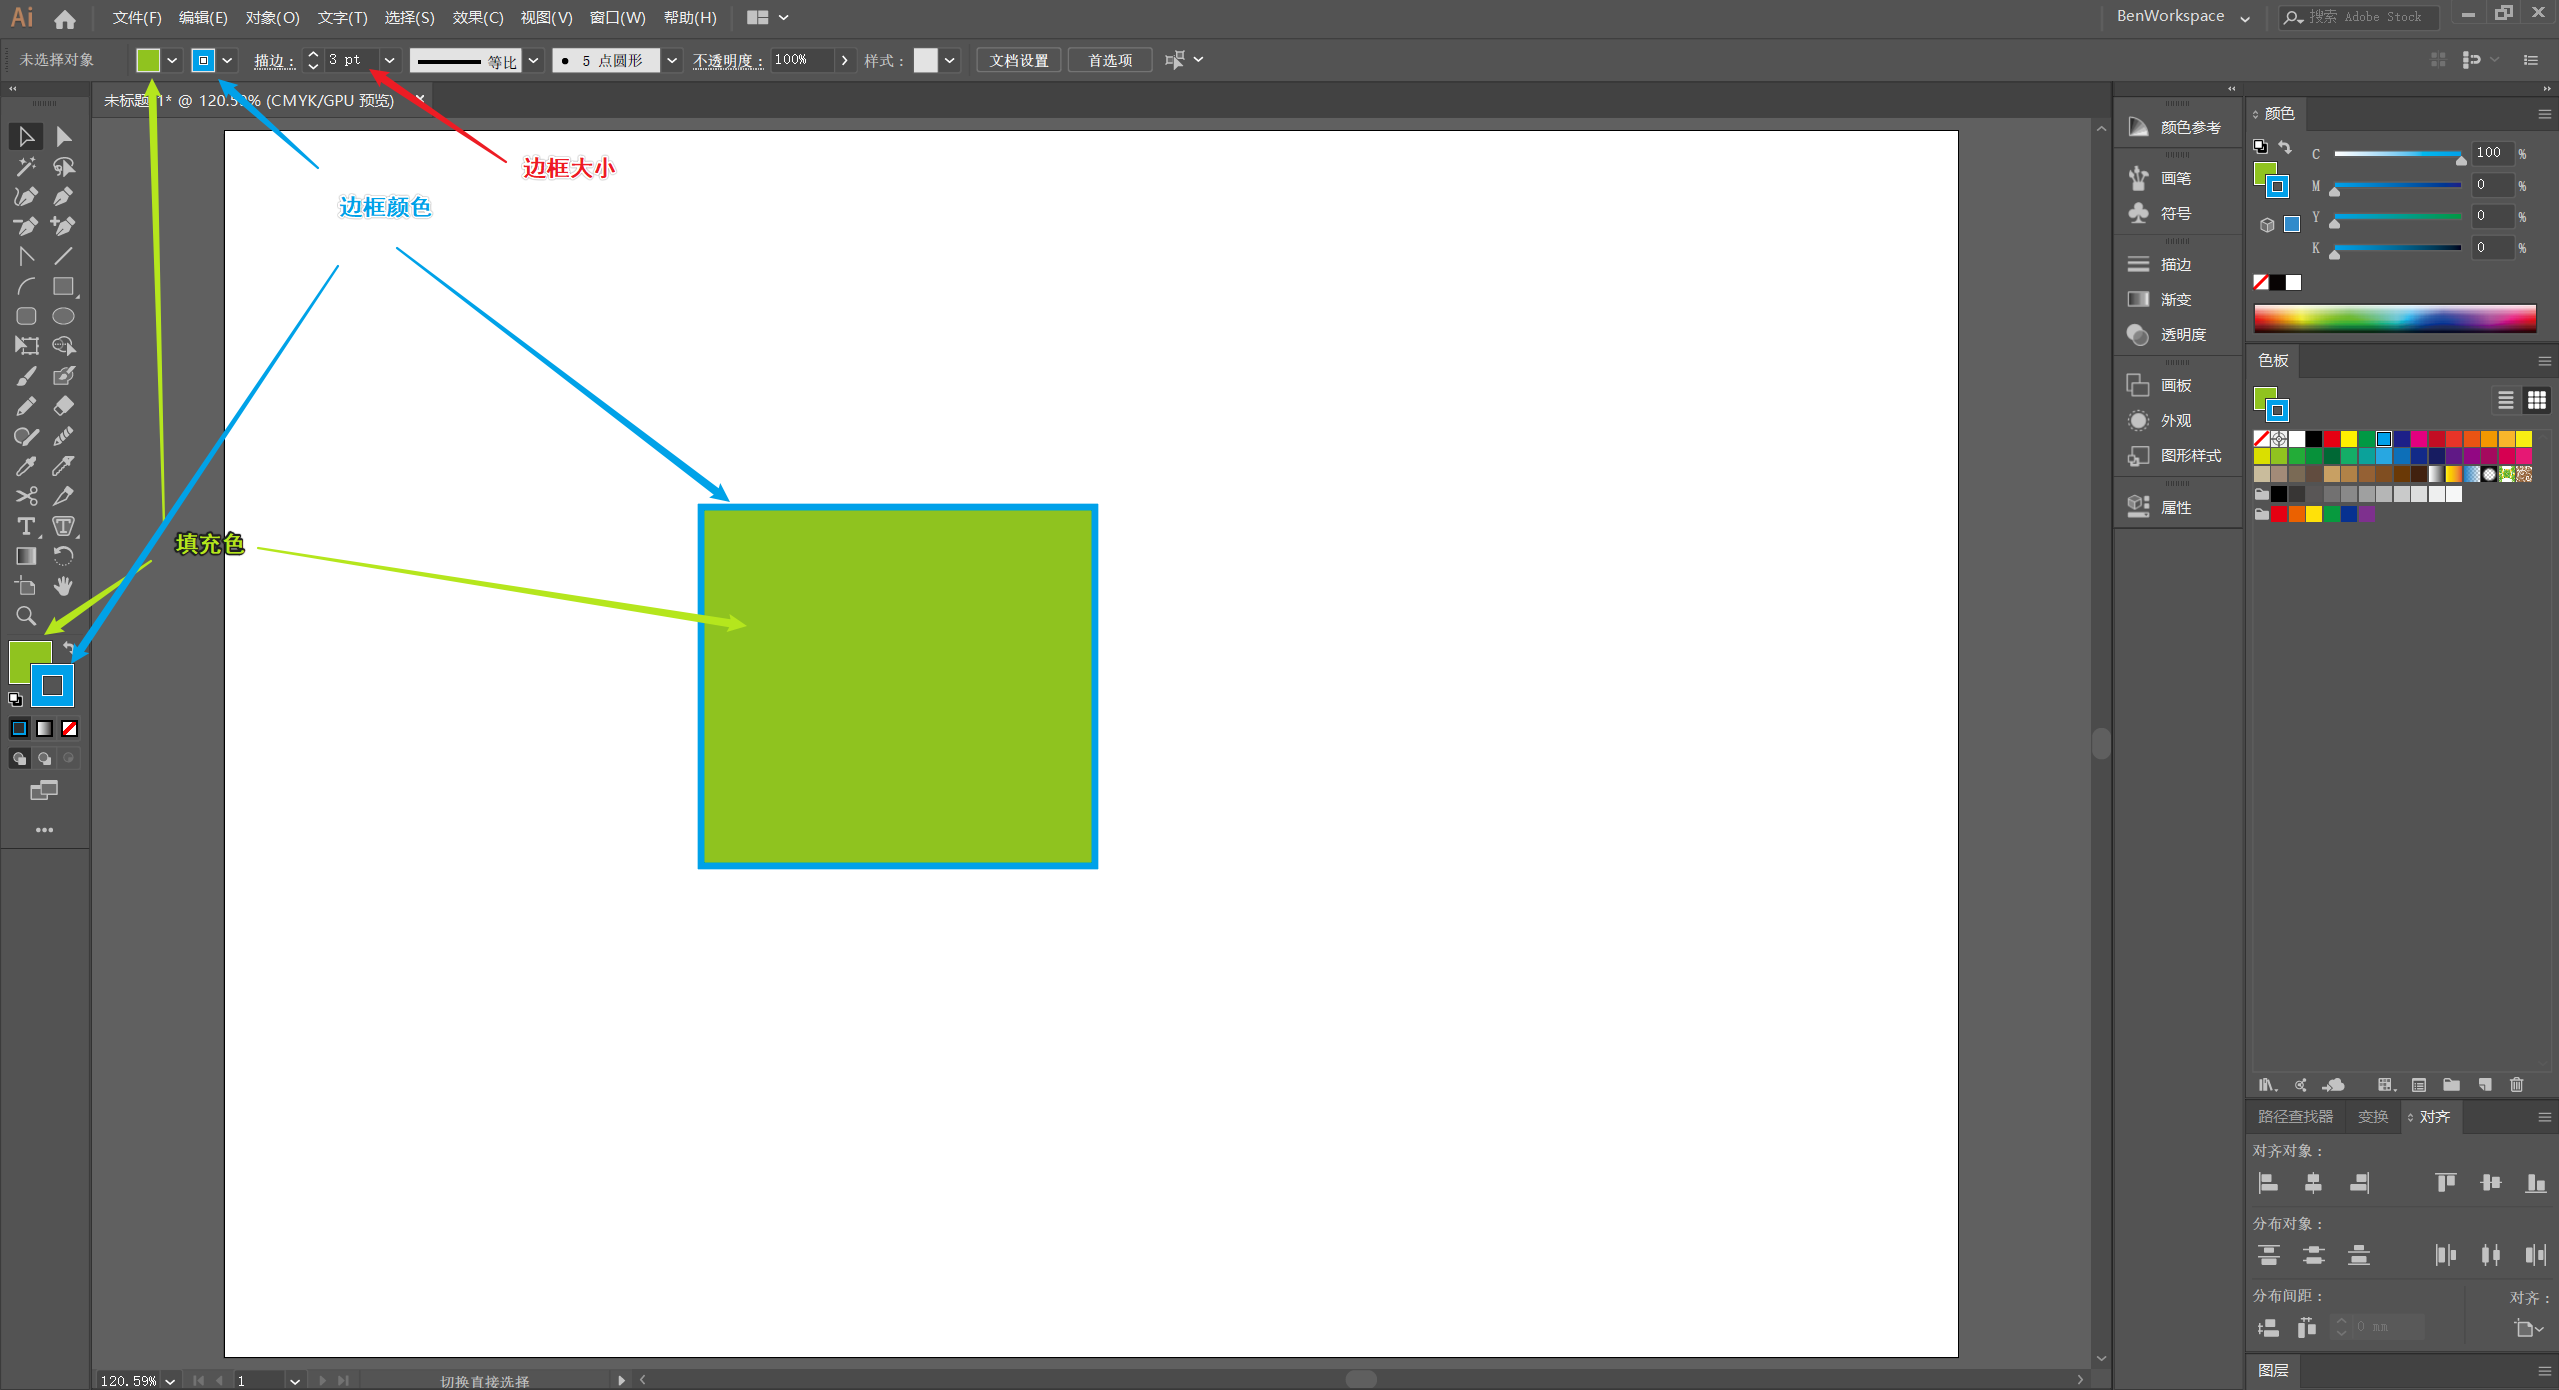Screen dimensions: 2559x1390
Task: Open the 效果(C) menu
Action: 477,17
